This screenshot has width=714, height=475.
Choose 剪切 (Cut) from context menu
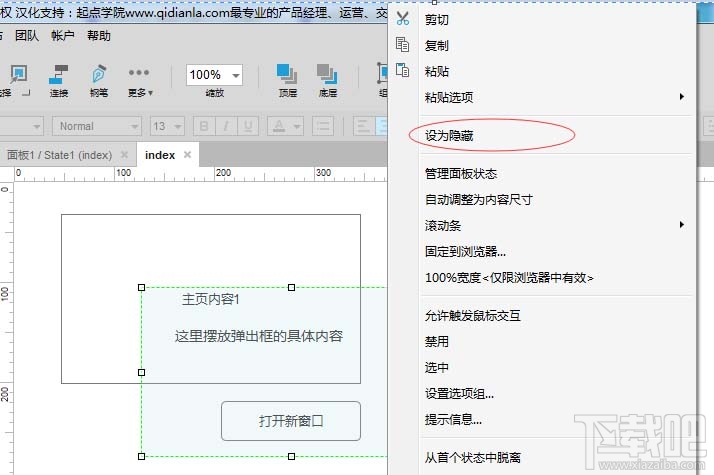(437, 20)
